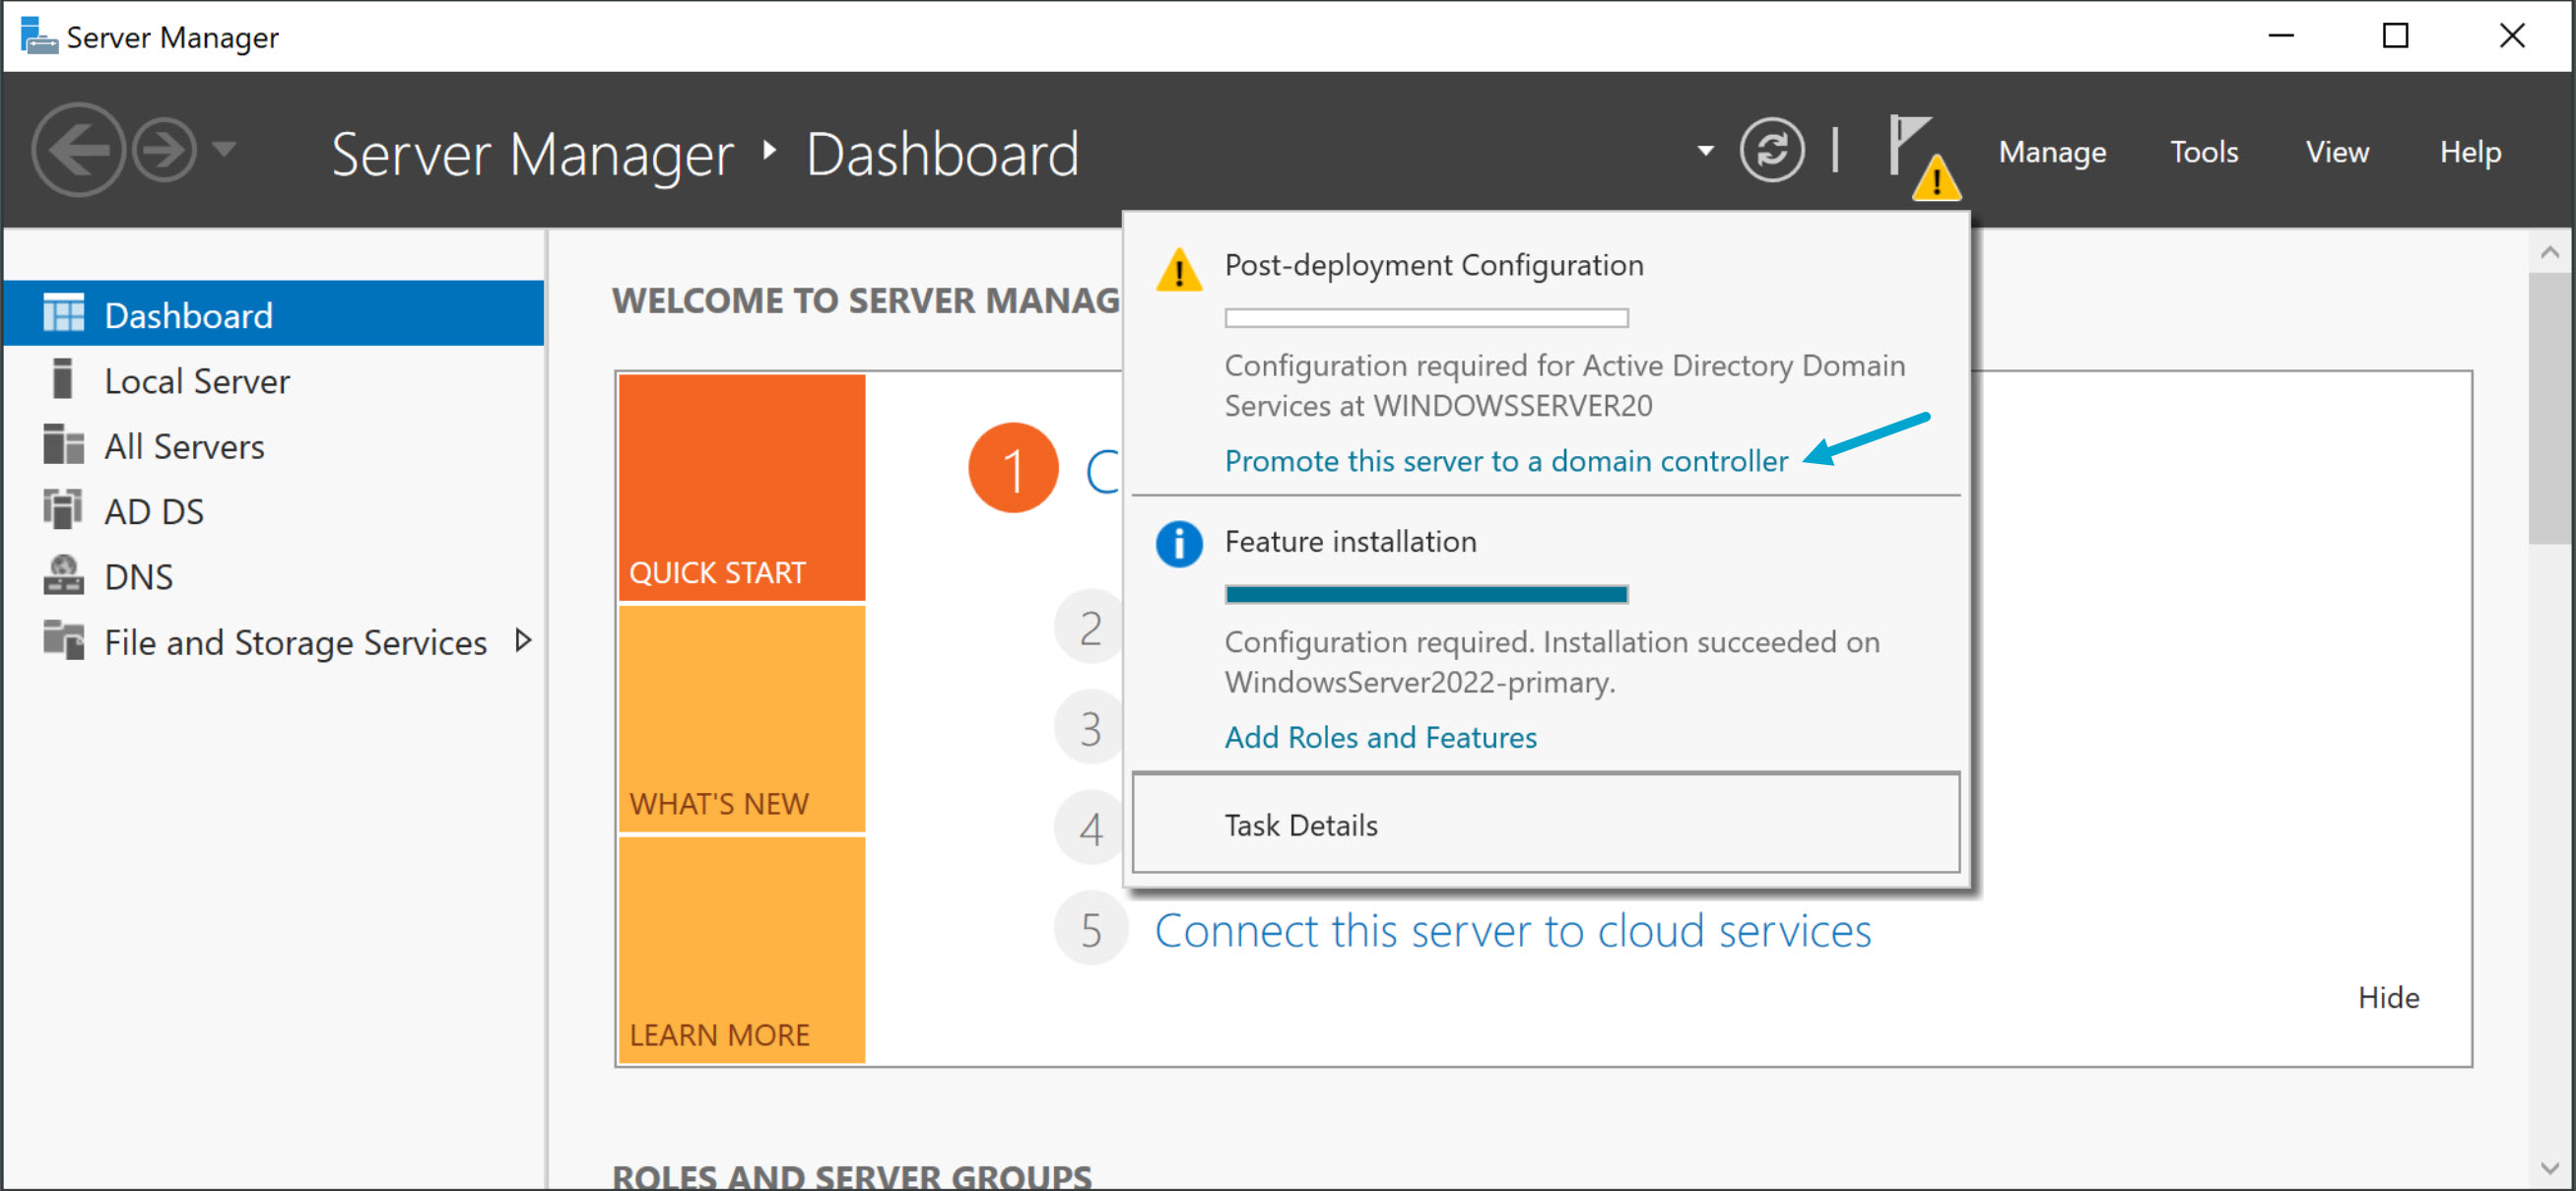Click the refresh dashboard icon
The width and height of the screenshot is (2576, 1191).
coord(1771,151)
